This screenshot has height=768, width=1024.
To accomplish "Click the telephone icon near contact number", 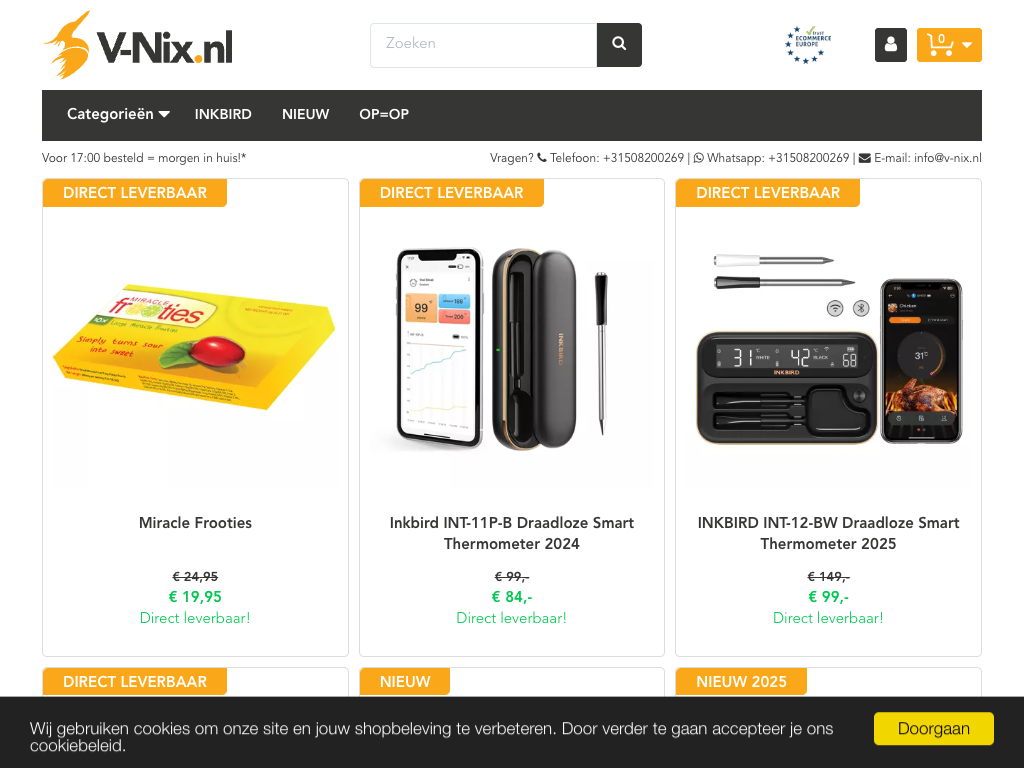I will (542, 158).
